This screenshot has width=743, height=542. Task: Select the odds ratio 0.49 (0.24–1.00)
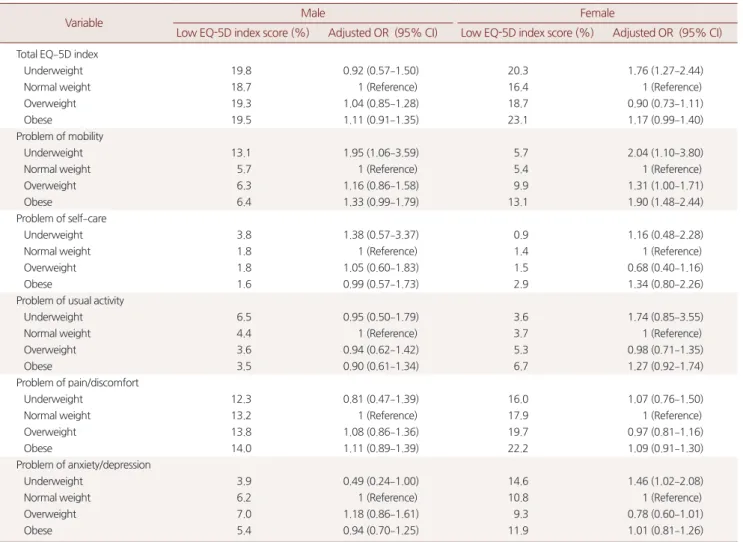[x=381, y=481]
